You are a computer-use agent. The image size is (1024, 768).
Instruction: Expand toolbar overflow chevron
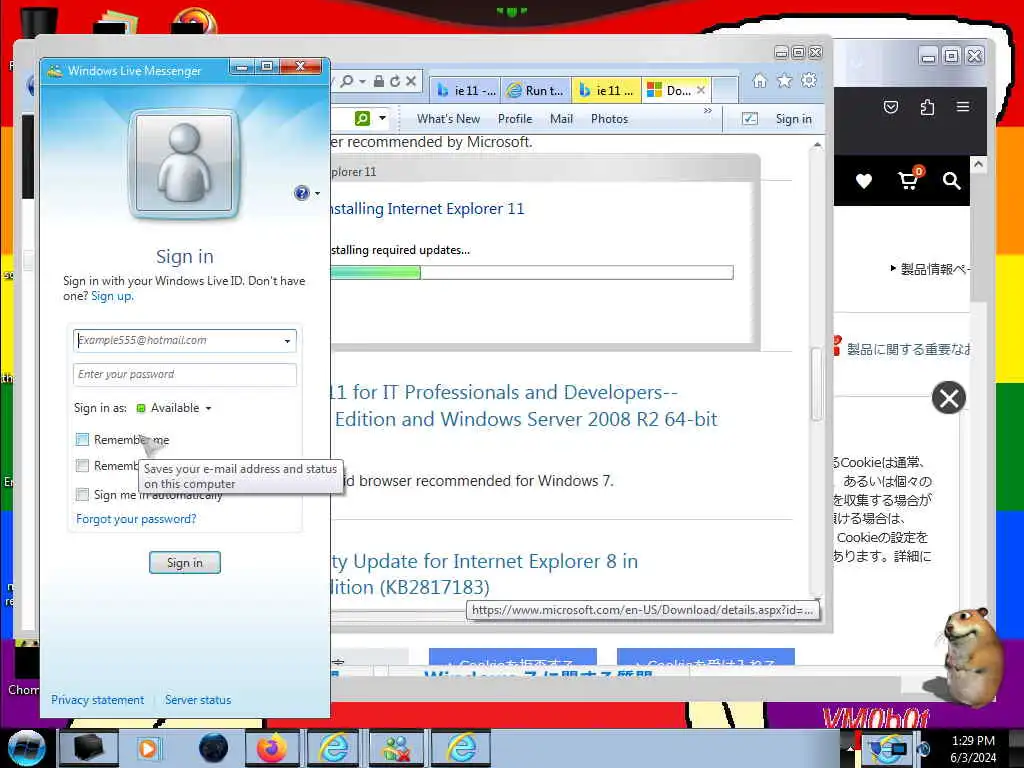point(707,111)
